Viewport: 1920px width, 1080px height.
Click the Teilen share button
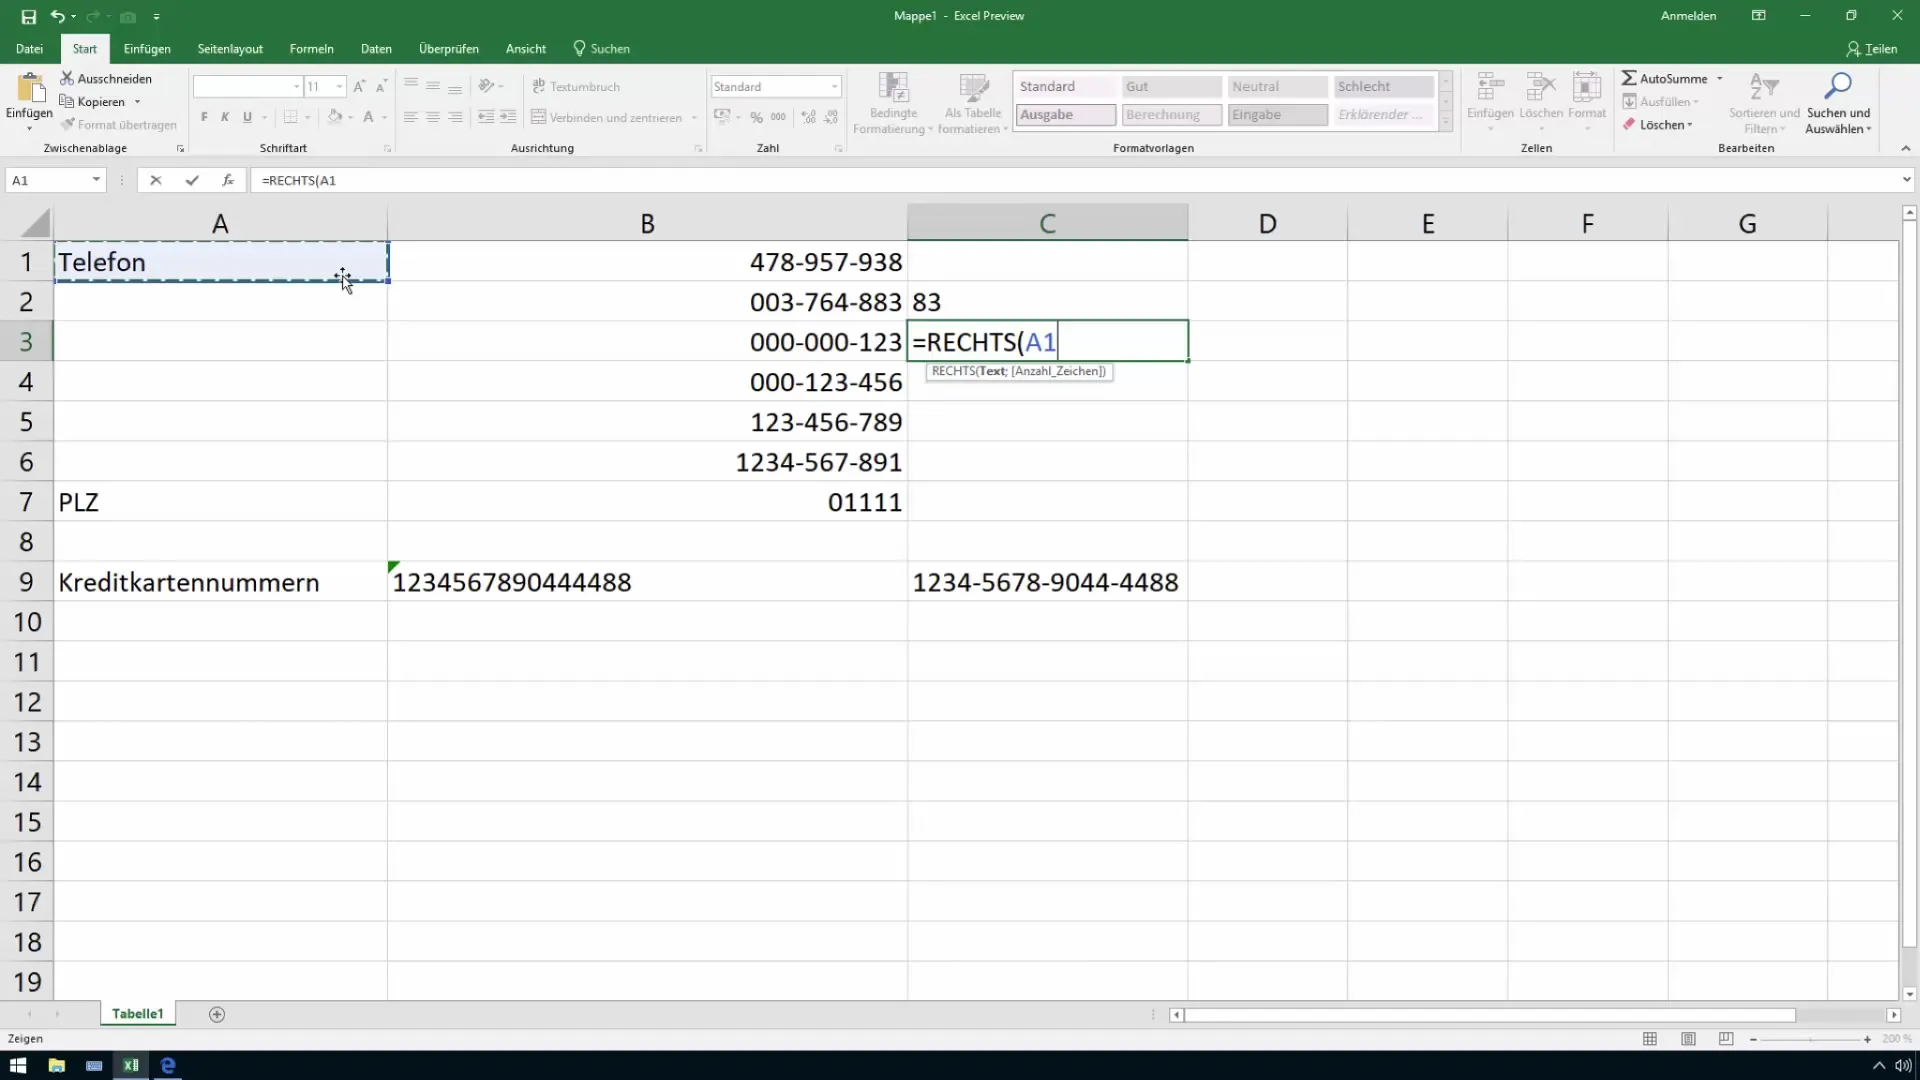pyautogui.click(x=1872, y=48)
